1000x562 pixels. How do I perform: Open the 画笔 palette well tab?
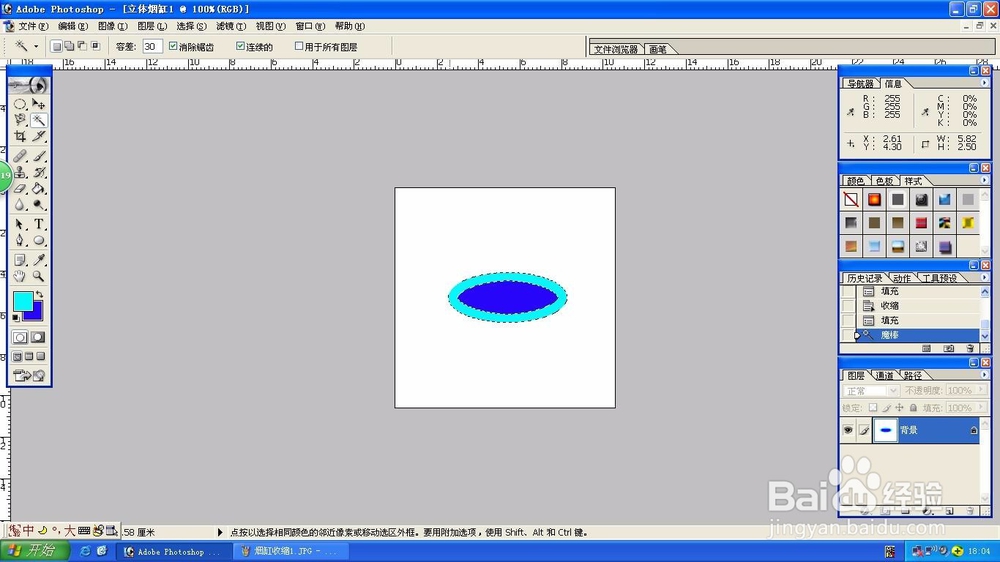[x=658, y=49]
